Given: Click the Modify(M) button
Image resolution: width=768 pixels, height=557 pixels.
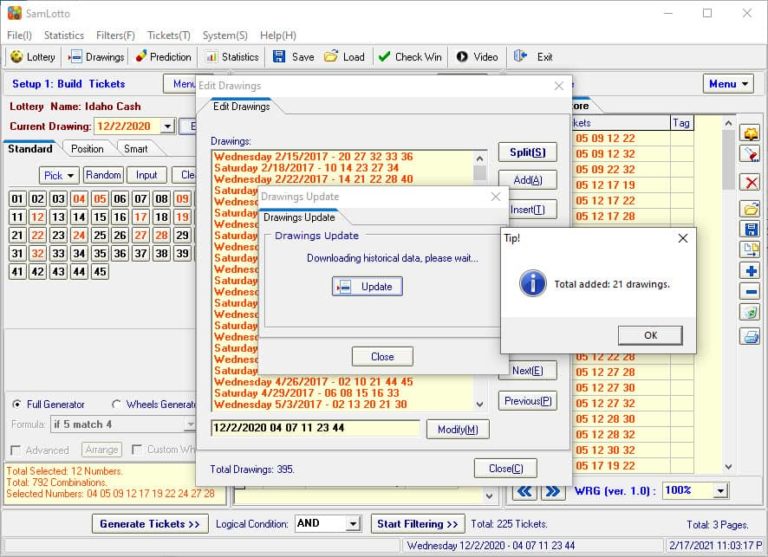Looking at the screenshot, I should point(458,430).
